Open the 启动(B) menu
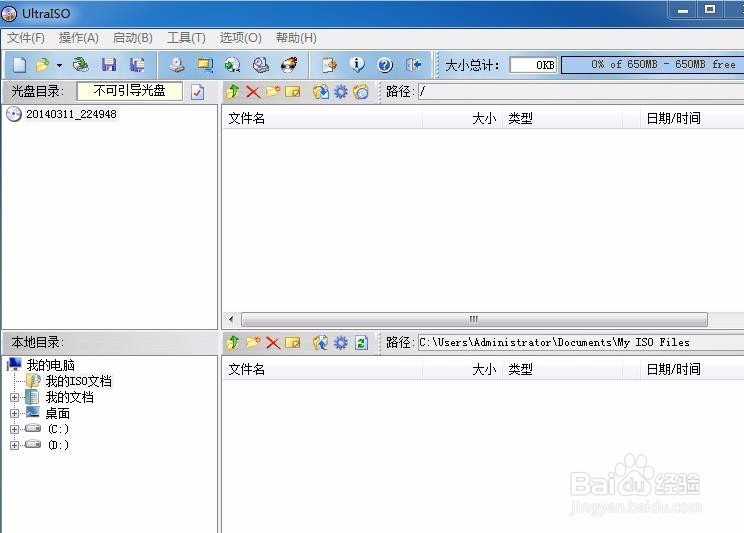The image size is (744, 533). [x=132, y=38]
